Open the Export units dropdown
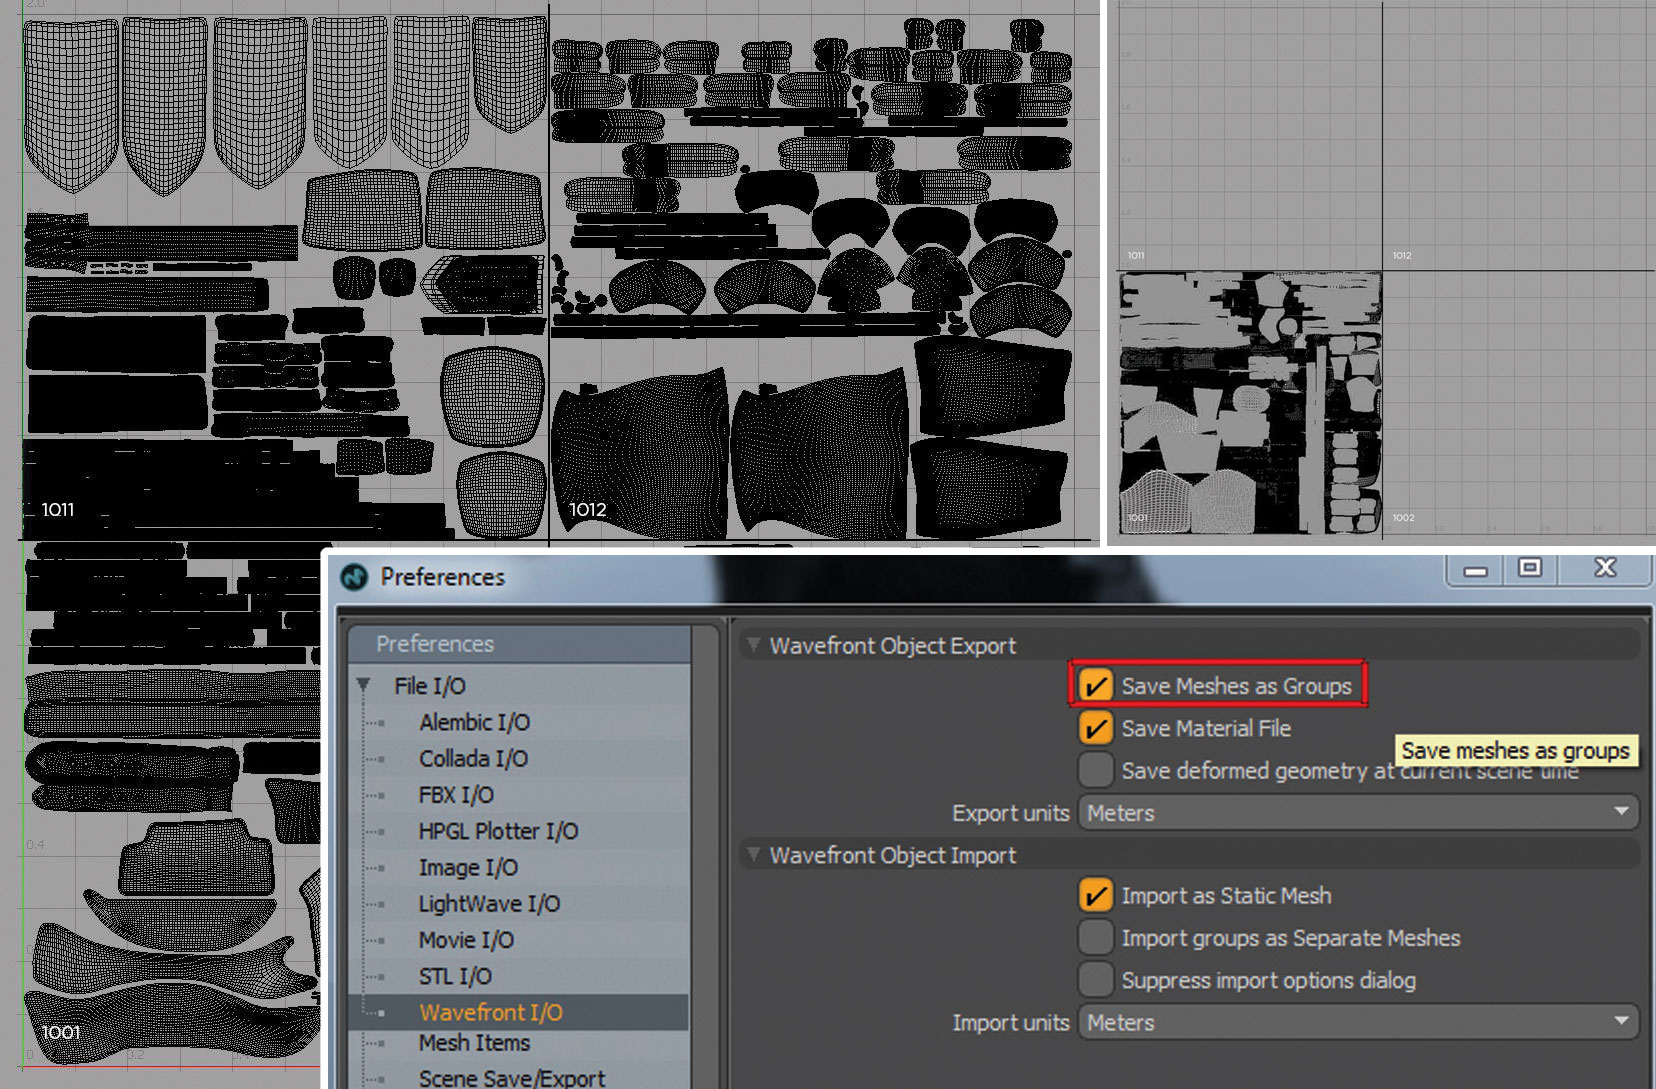Image resolution: width=1656 pixels, height=1089 pixels. point(1358,812)
